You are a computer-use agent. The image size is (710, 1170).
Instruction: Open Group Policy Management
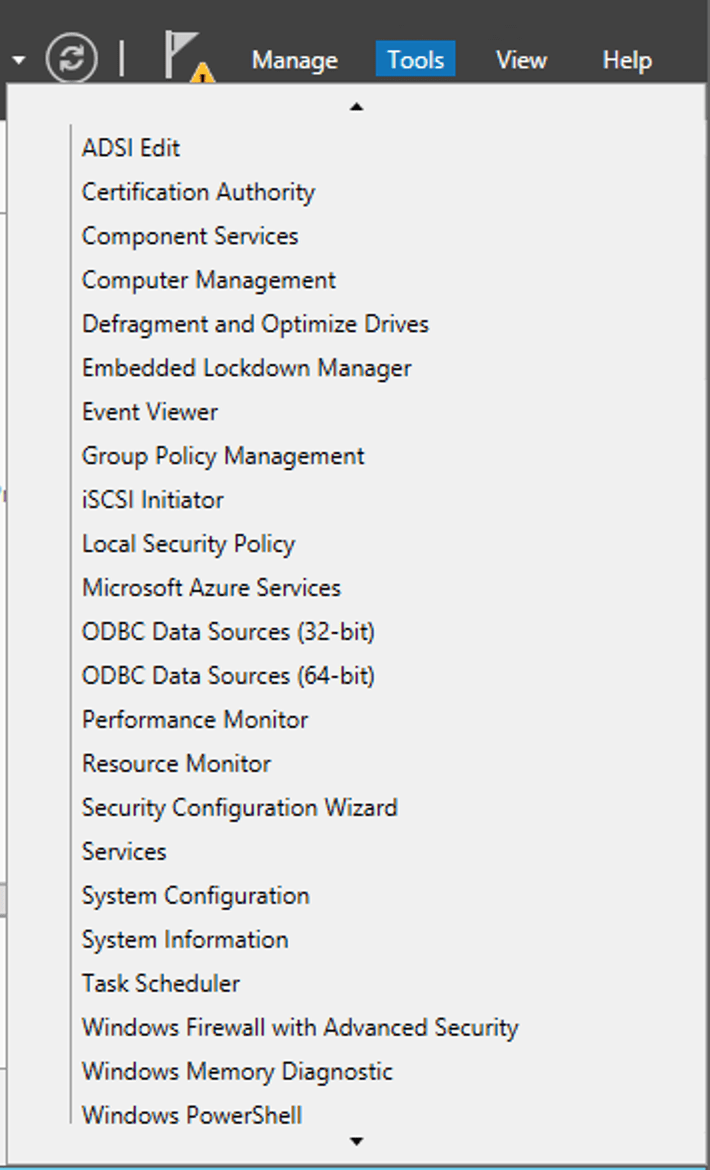pyautogui.click(x=223, y=456)
